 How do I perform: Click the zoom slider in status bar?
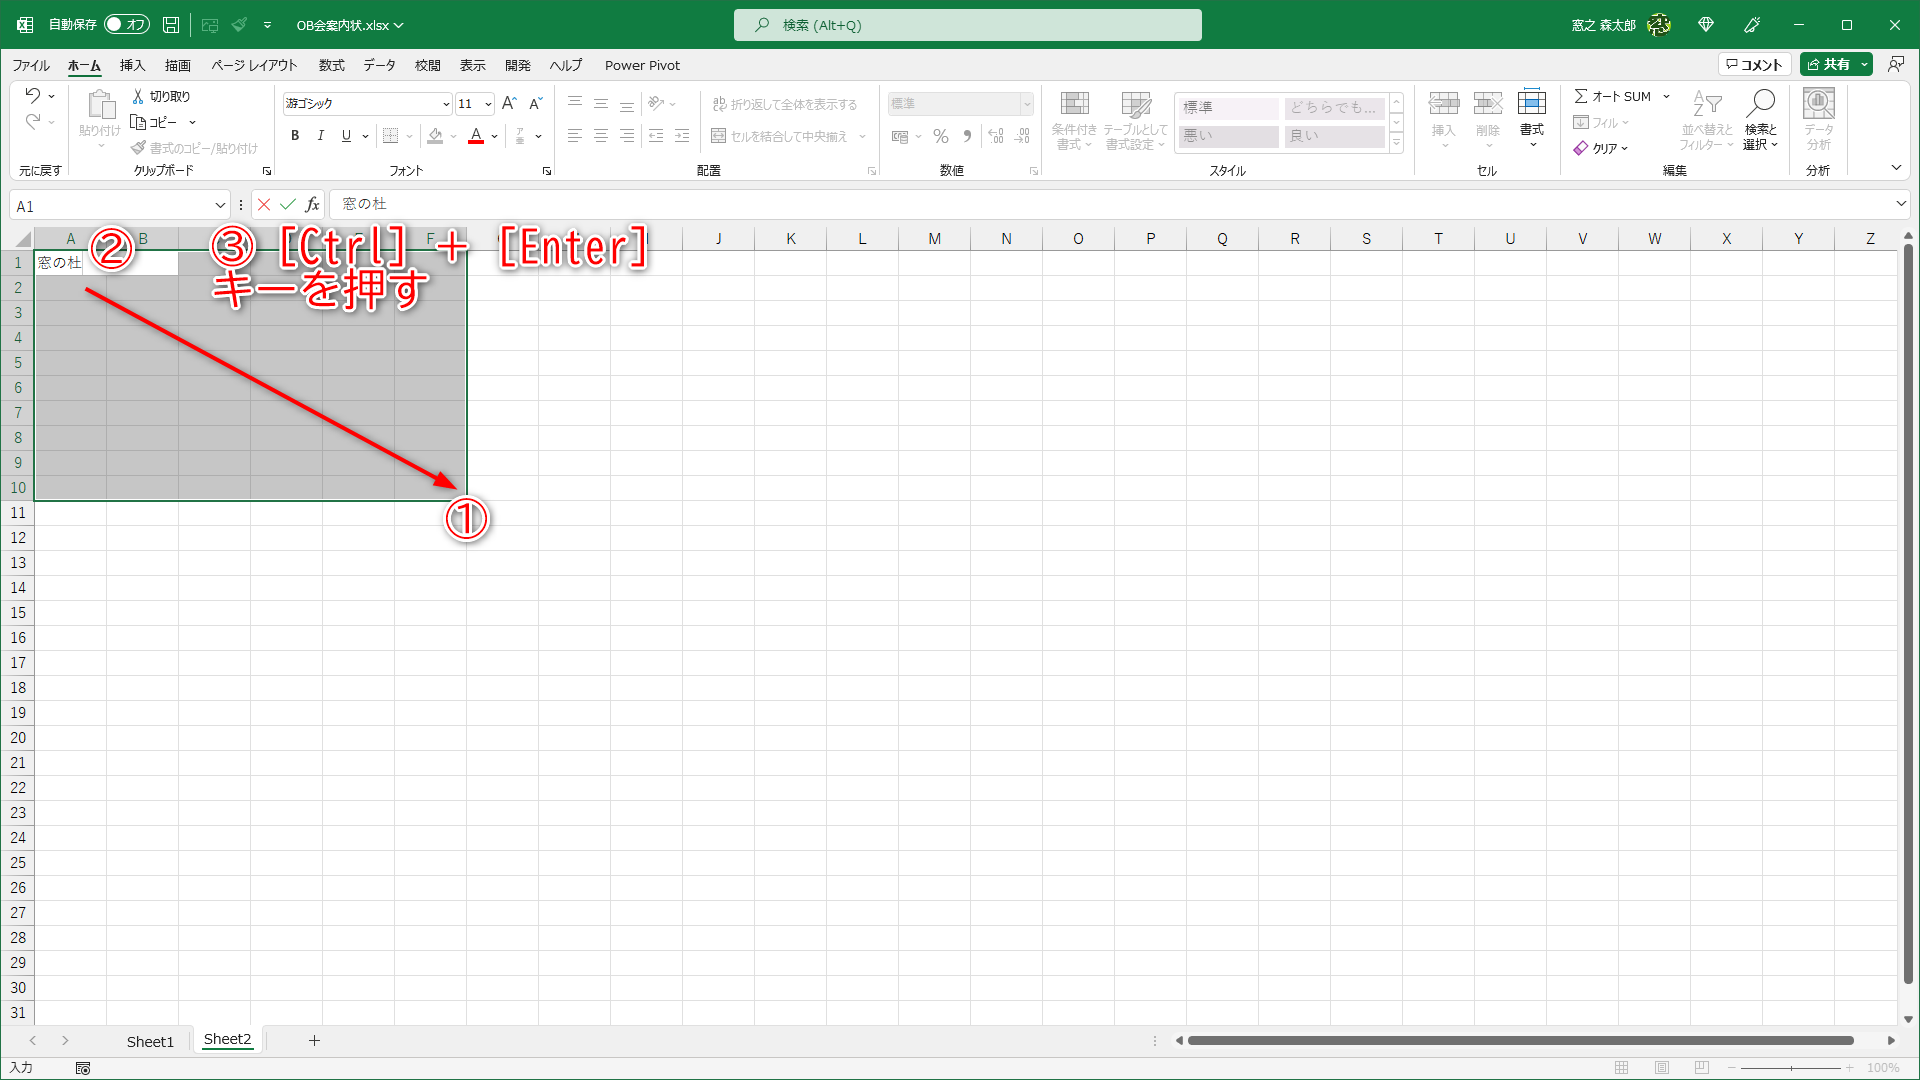1791,1068
